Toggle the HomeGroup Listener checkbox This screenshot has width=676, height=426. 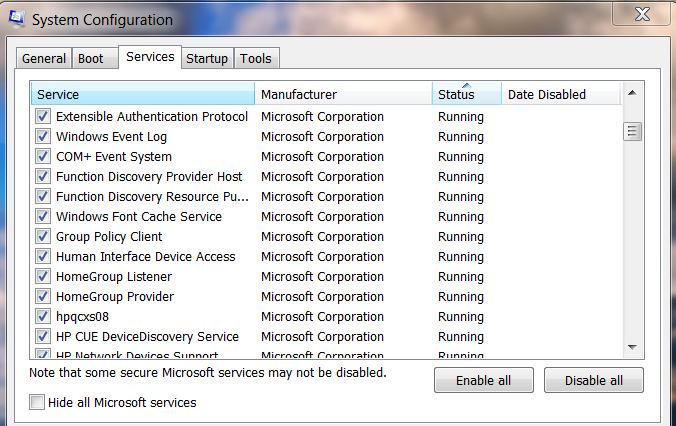43,277
